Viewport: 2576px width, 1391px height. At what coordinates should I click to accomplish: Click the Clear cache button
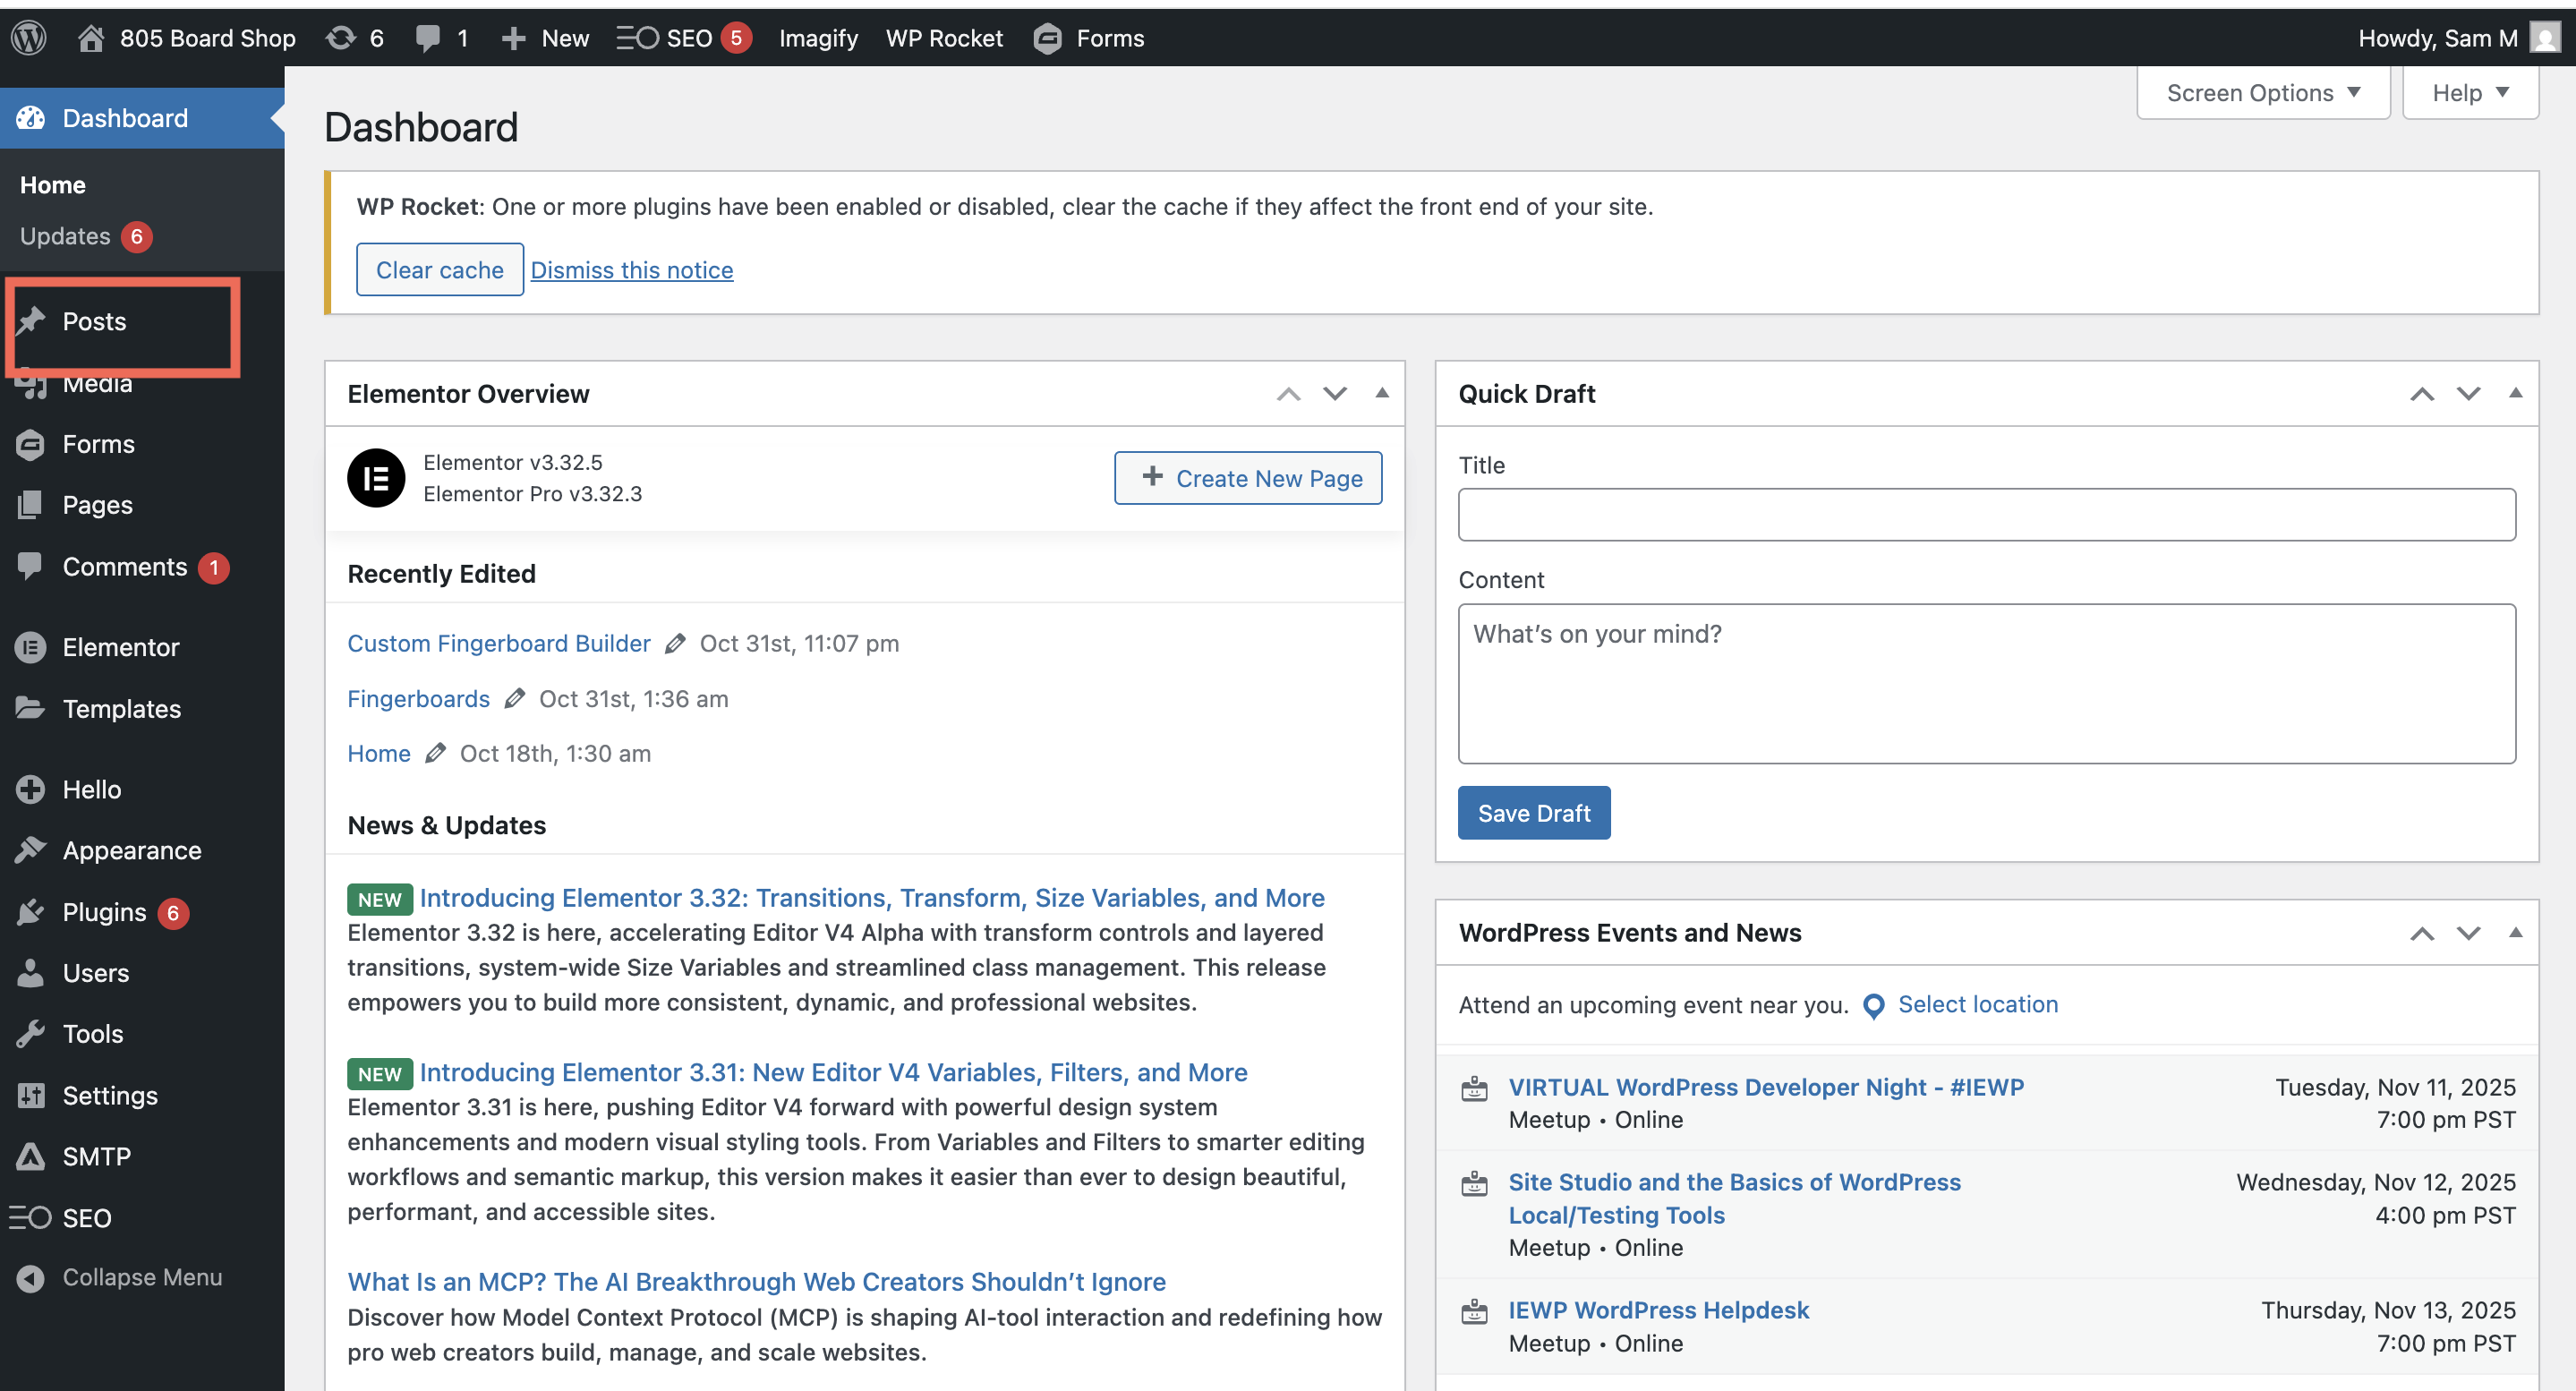coord(440,270)
